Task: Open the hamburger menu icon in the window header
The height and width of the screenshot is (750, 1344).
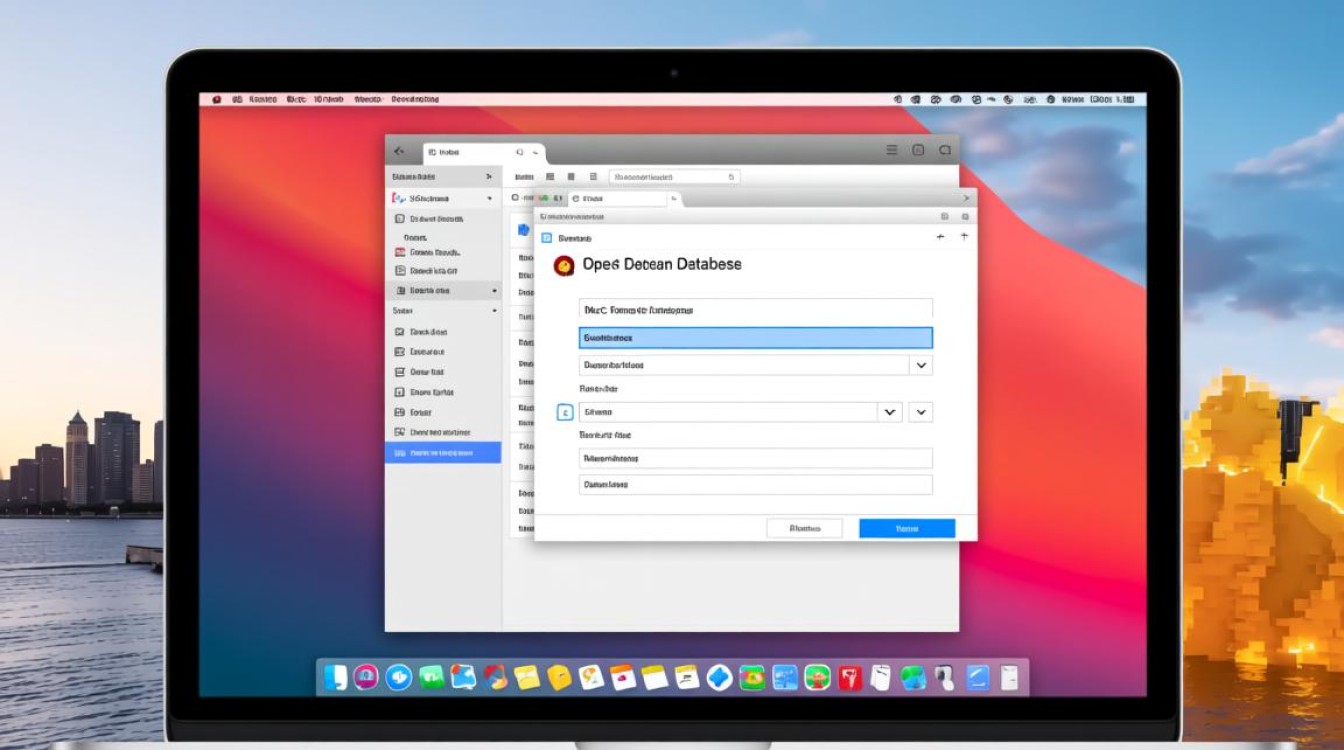Action: tap(892, 150)
